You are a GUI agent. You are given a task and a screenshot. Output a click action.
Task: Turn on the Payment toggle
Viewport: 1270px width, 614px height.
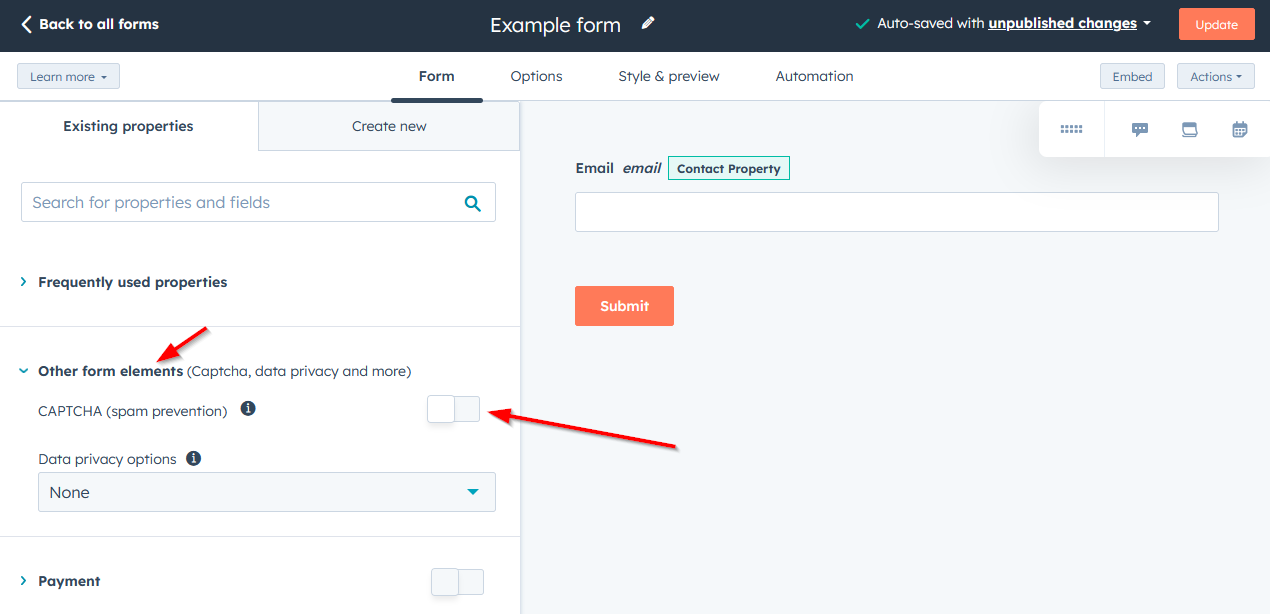[457, 581]
